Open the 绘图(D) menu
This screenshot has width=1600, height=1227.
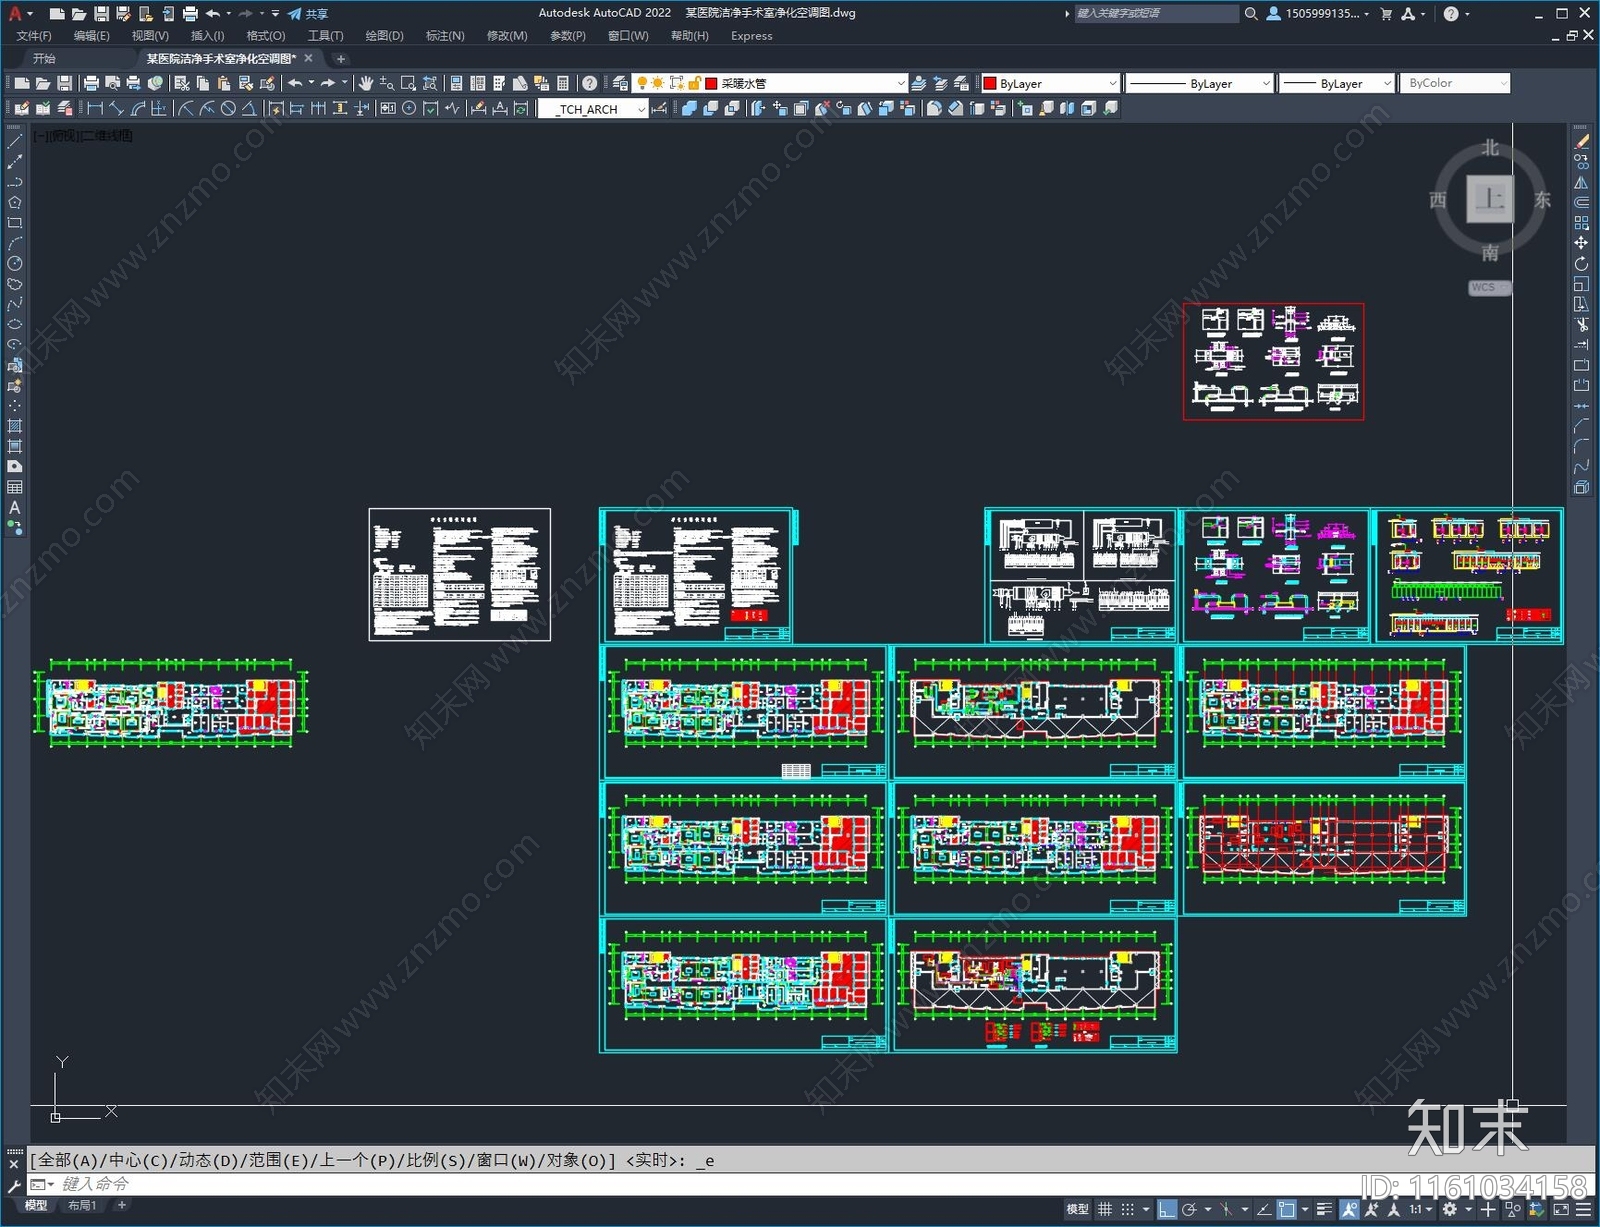(x=384, y=36)
